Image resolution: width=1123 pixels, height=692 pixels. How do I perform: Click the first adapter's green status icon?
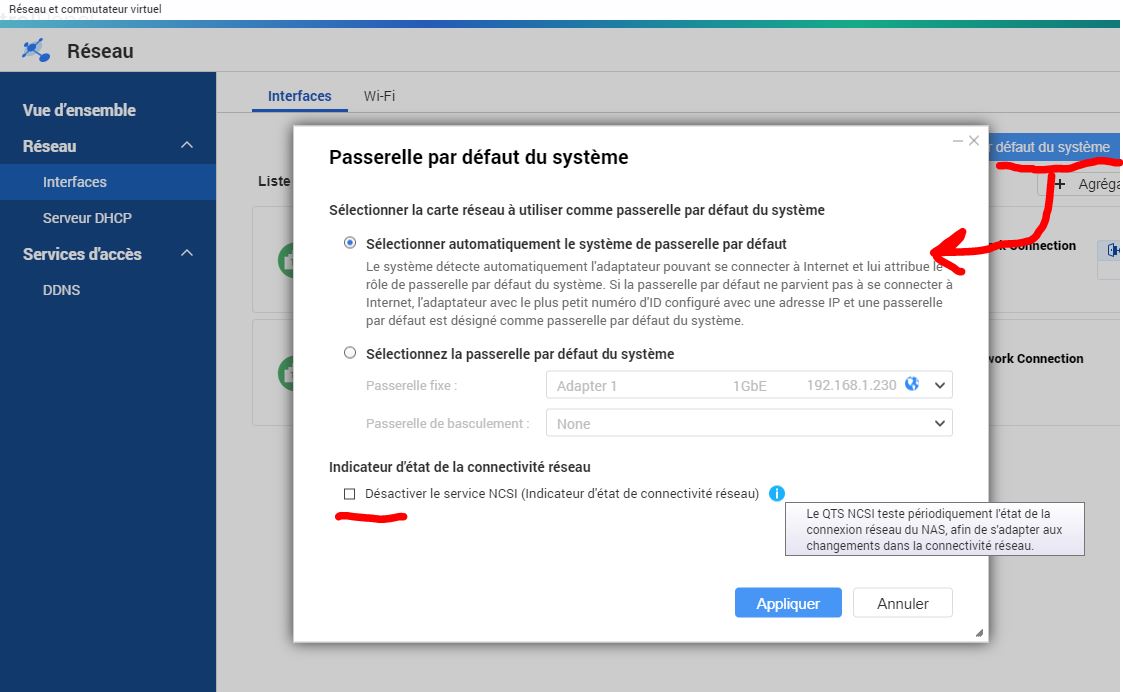click(285, 261)
